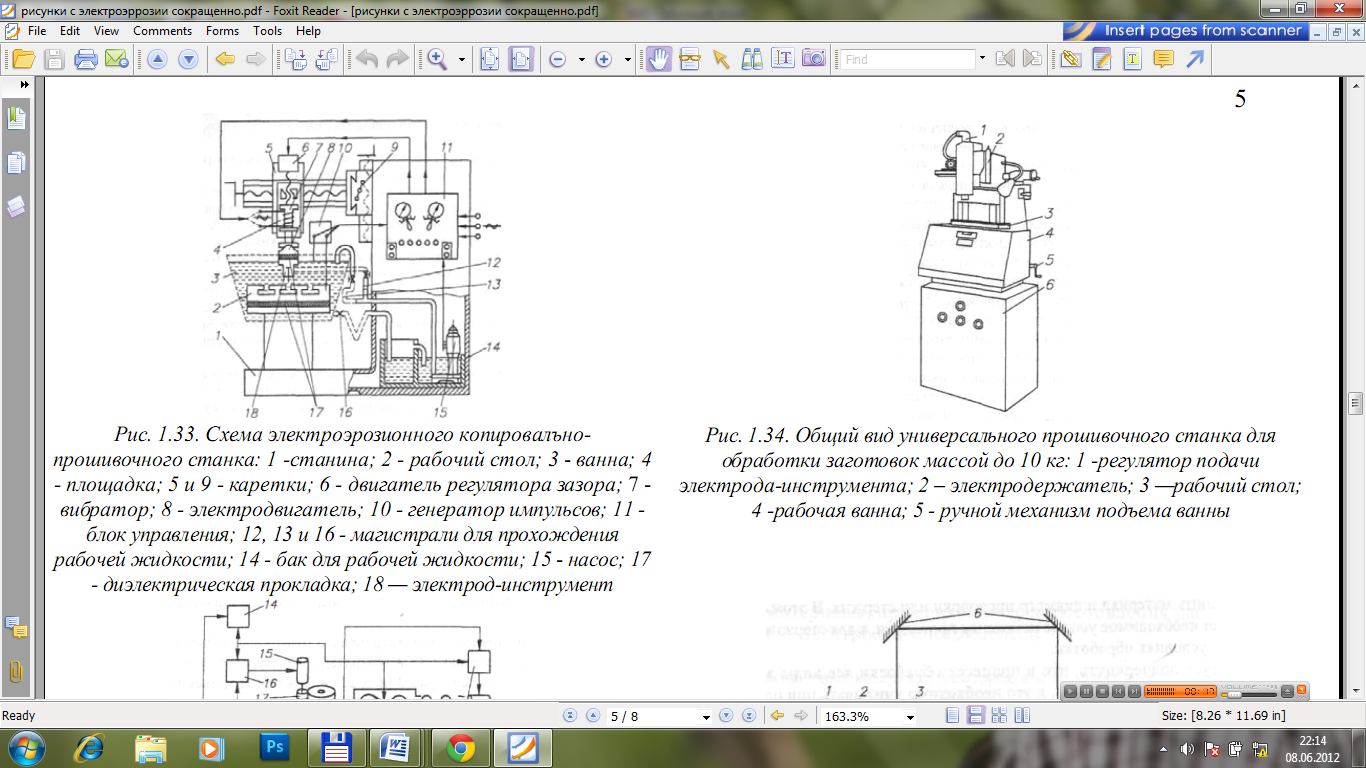Select the Arrow selection tool
The image size is (1366, 768).
coord(720,59)
